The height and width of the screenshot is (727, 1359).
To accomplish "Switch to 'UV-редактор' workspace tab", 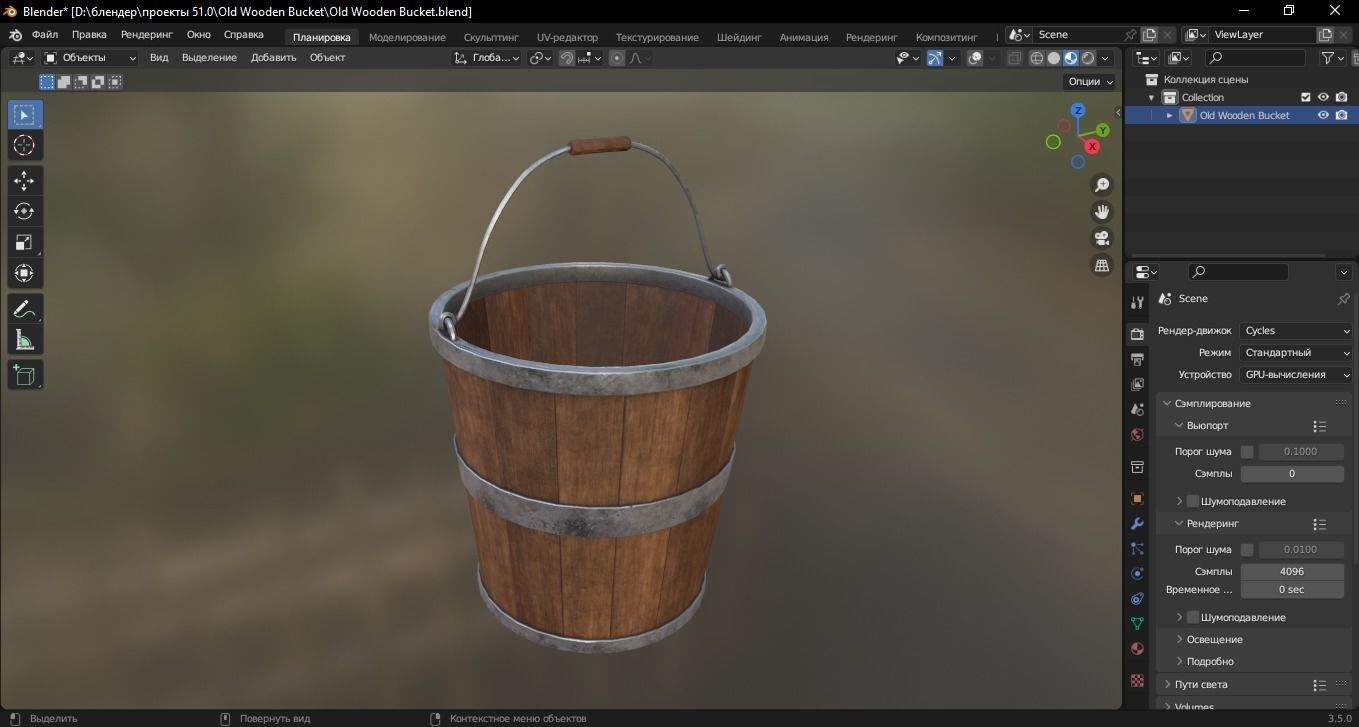I will pos(567,37).
